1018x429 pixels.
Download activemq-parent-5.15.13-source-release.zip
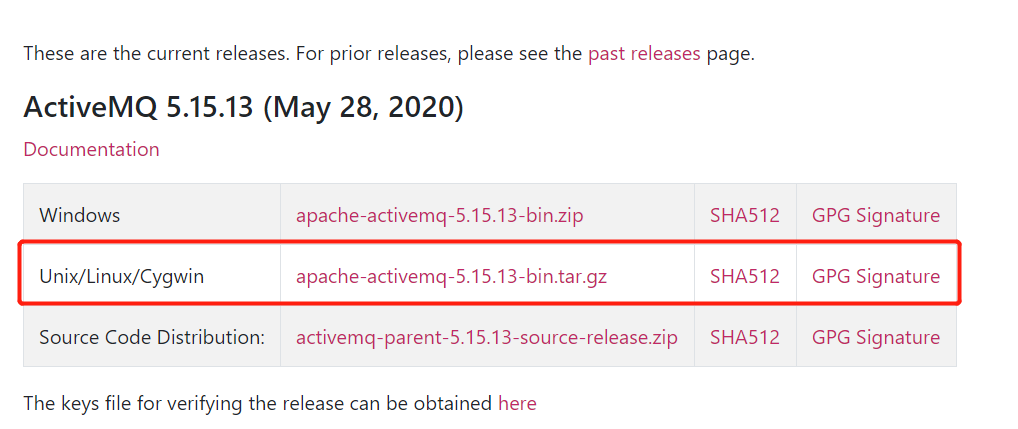pos(486,337)
